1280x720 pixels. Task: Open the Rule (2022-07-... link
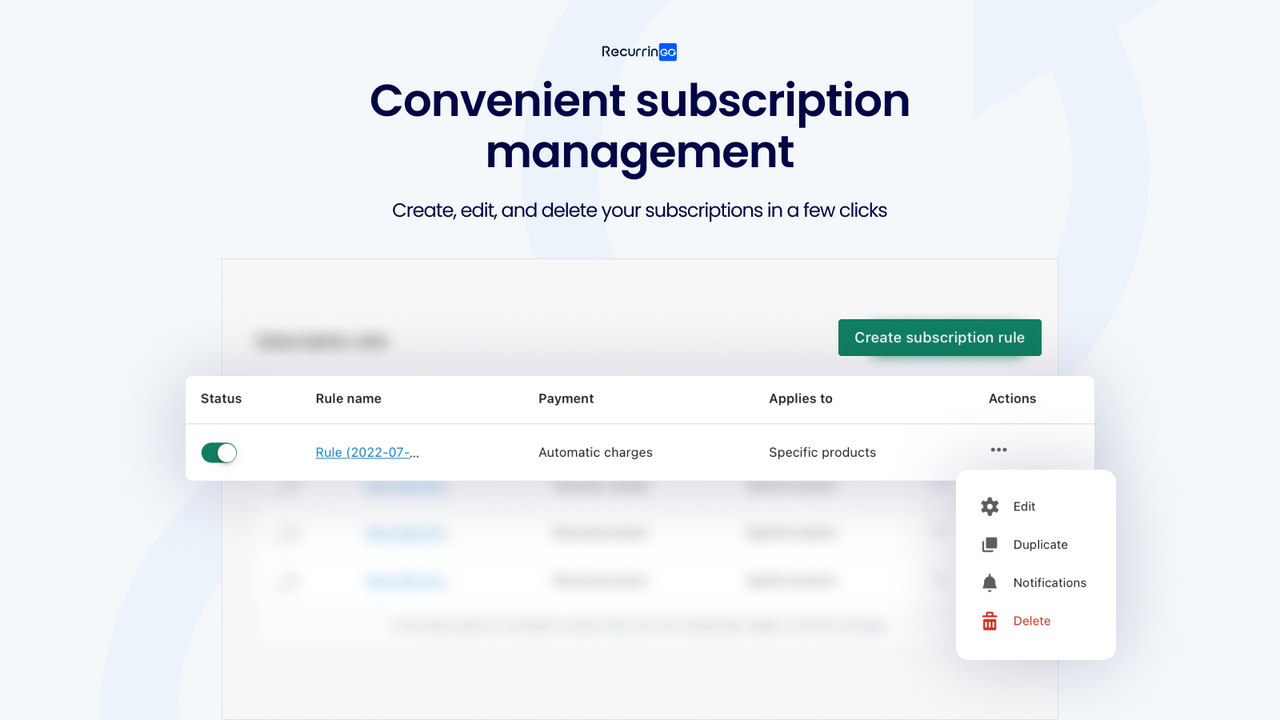[x=367, y=453]
